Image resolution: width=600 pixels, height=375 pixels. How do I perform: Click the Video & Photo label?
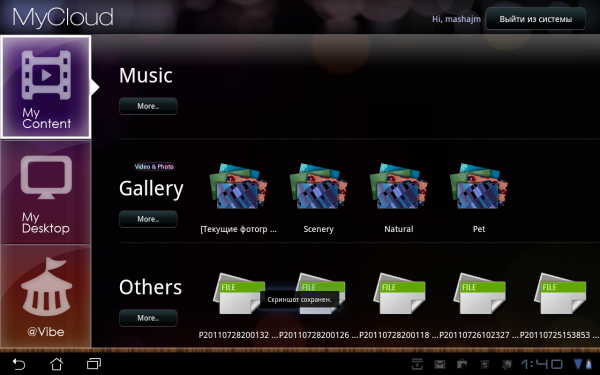point(154,166)
